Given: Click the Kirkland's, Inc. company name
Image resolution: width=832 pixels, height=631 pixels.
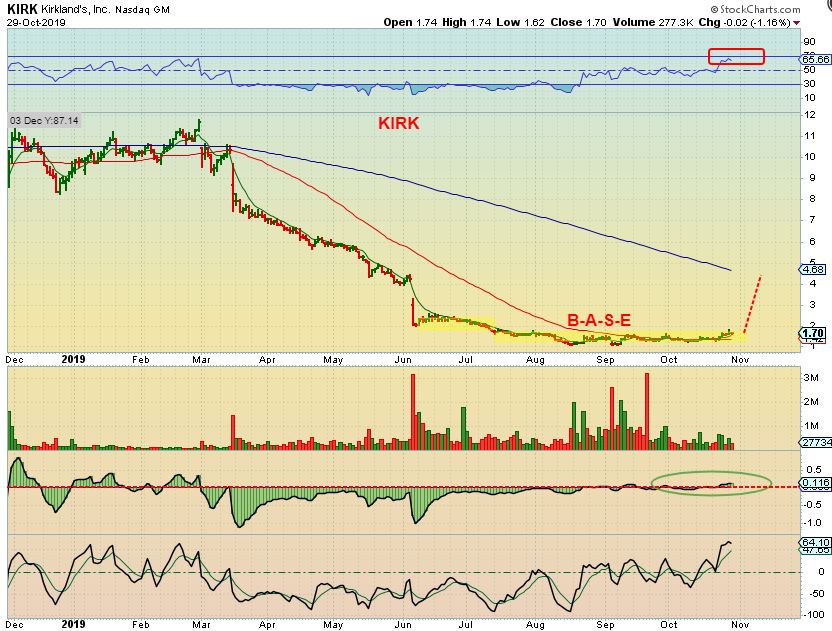Looking at the screenshot, I should point(76,10).
